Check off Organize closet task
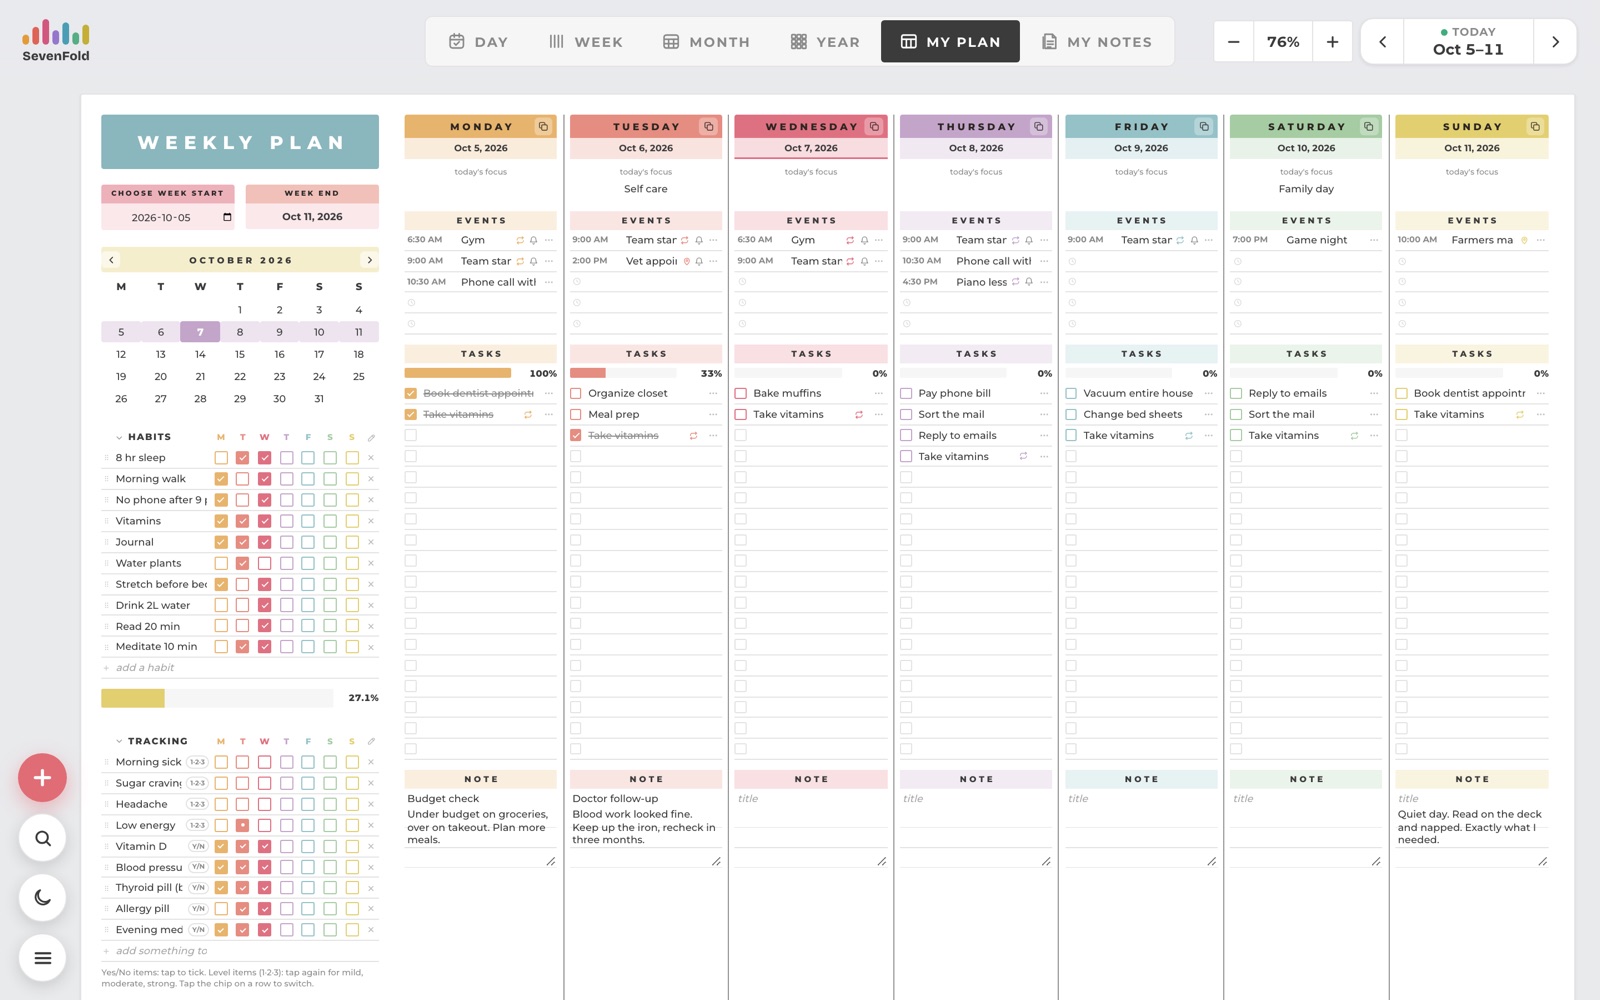Image resolution: width=1600 pixels, height=1000 pixels. (576, 393)
